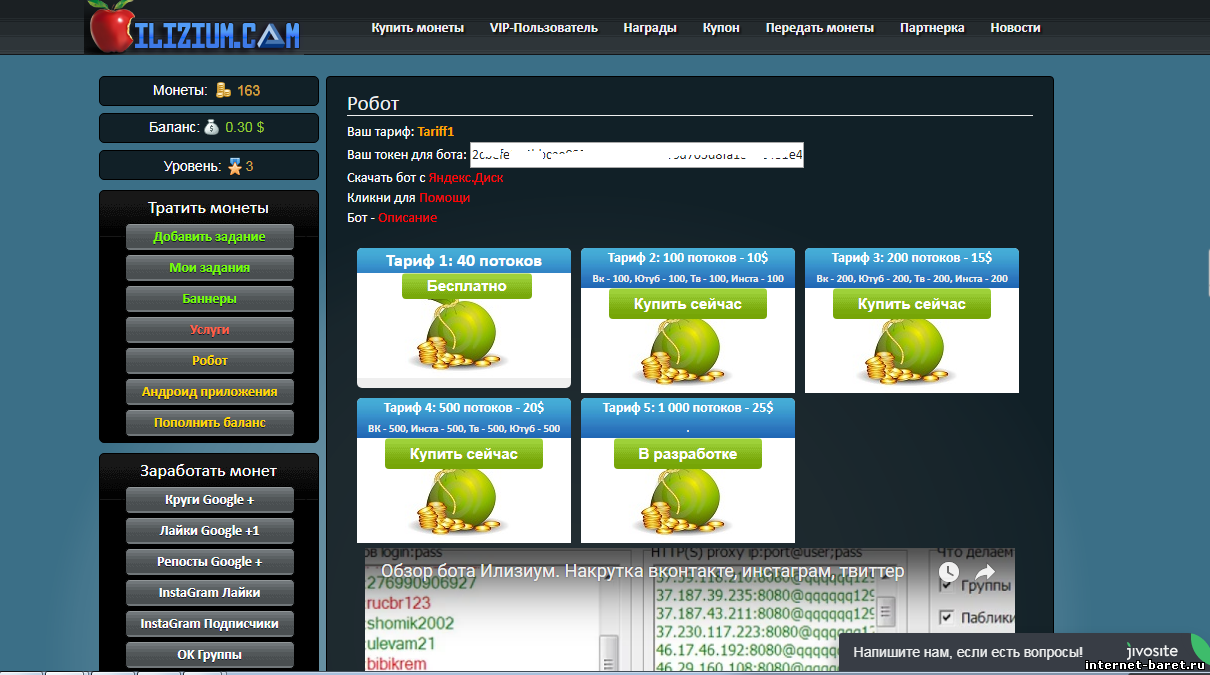This screenshot has height=675, width=1210.
Task: Click the level value 3
Action: click(250, 167)
